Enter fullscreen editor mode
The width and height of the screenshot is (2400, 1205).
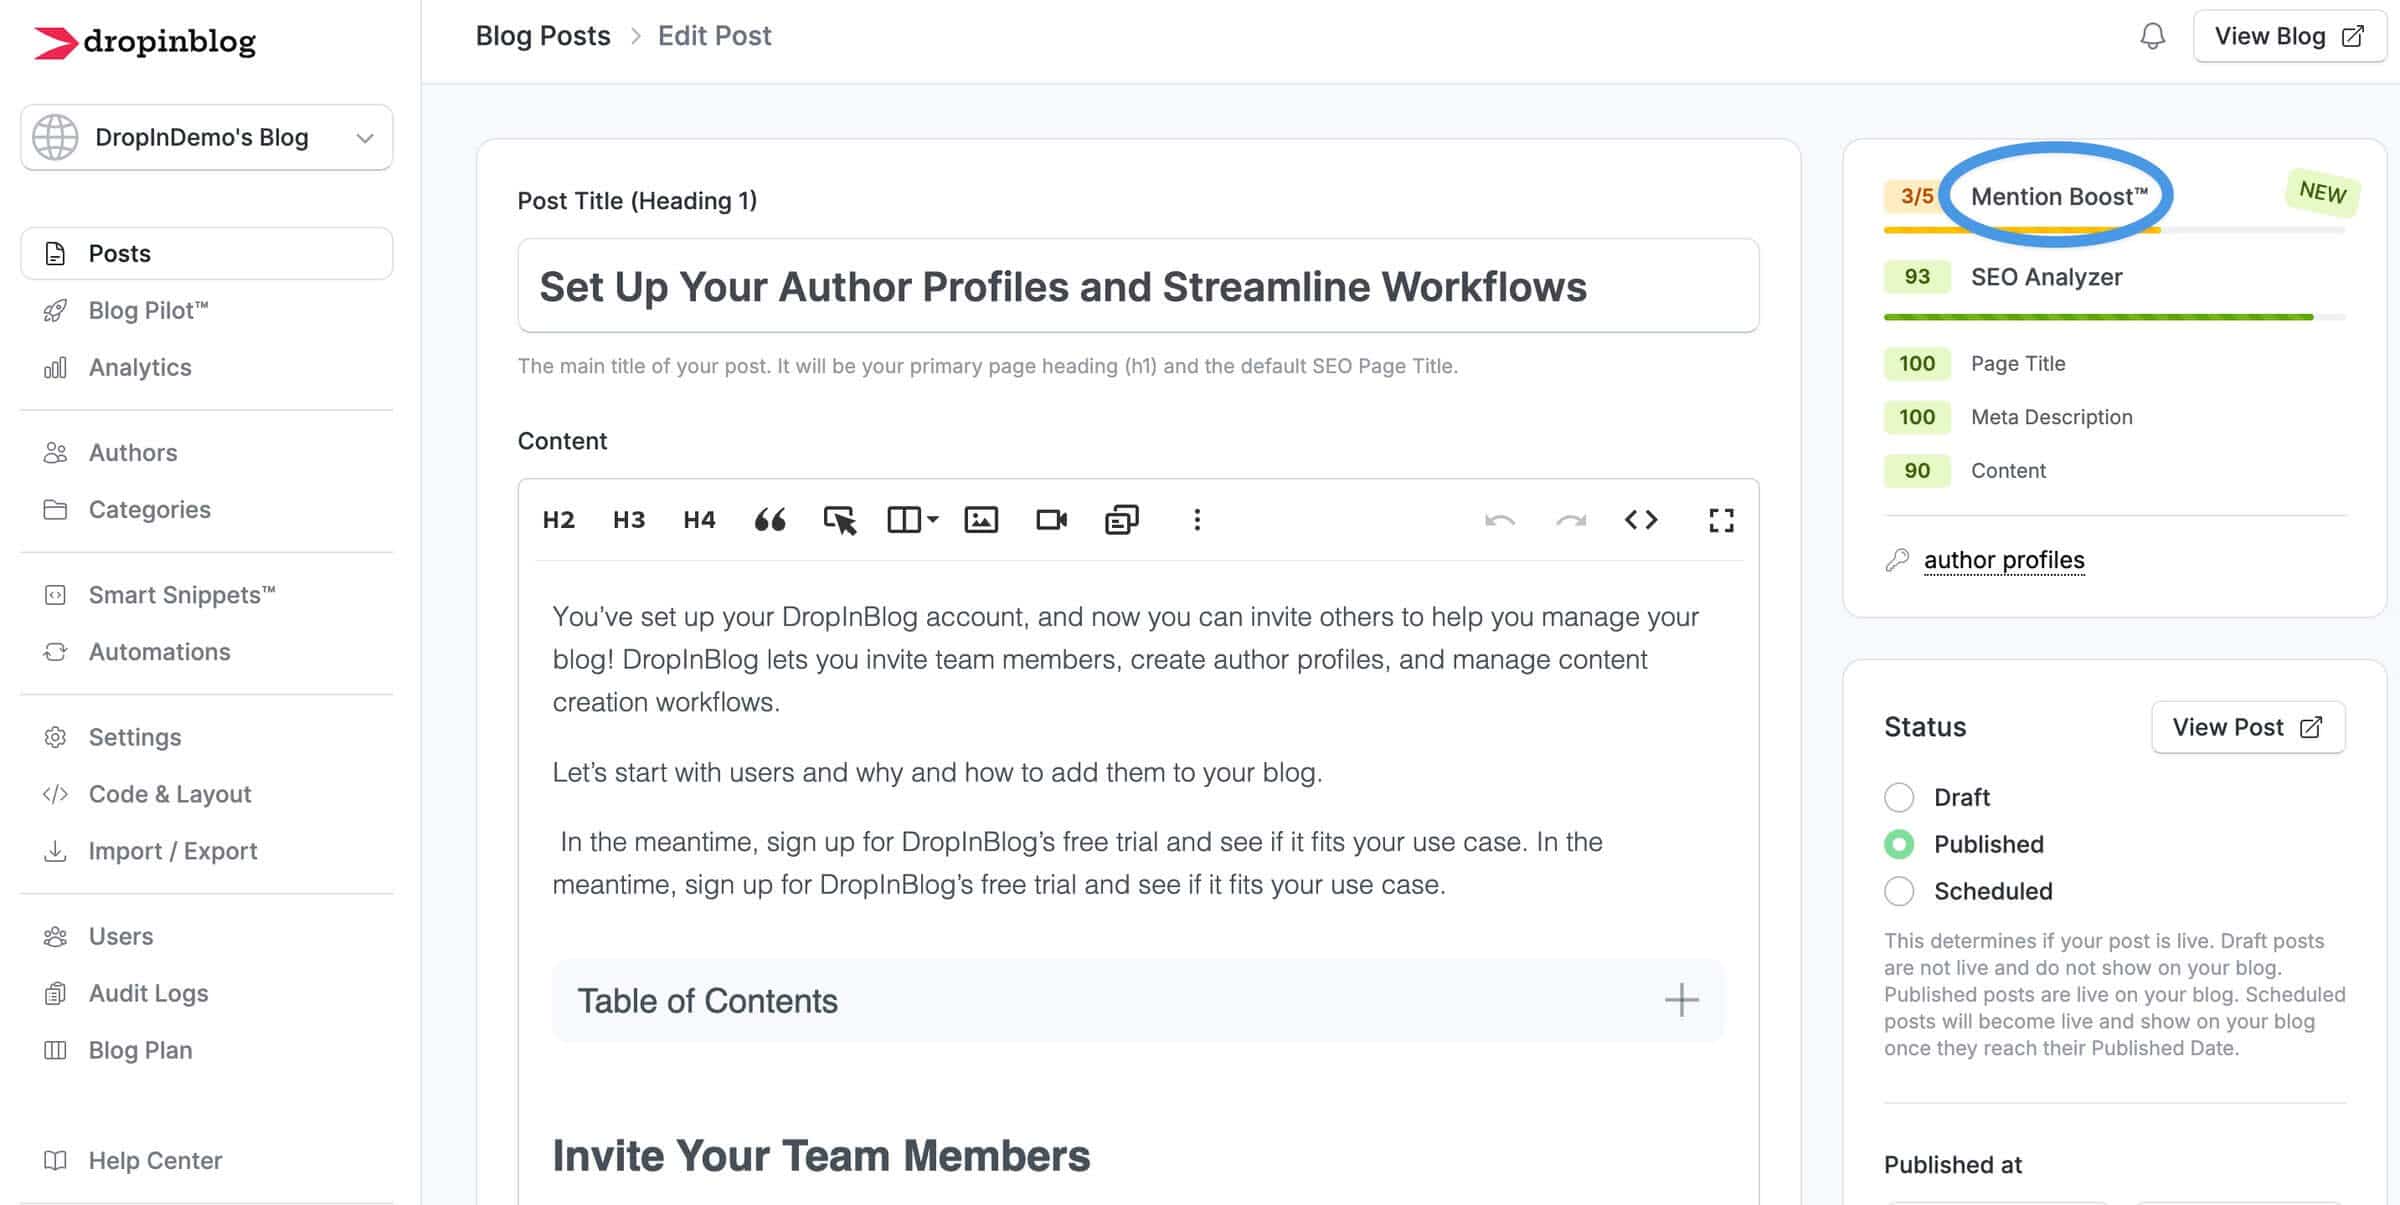point(1721,520)
